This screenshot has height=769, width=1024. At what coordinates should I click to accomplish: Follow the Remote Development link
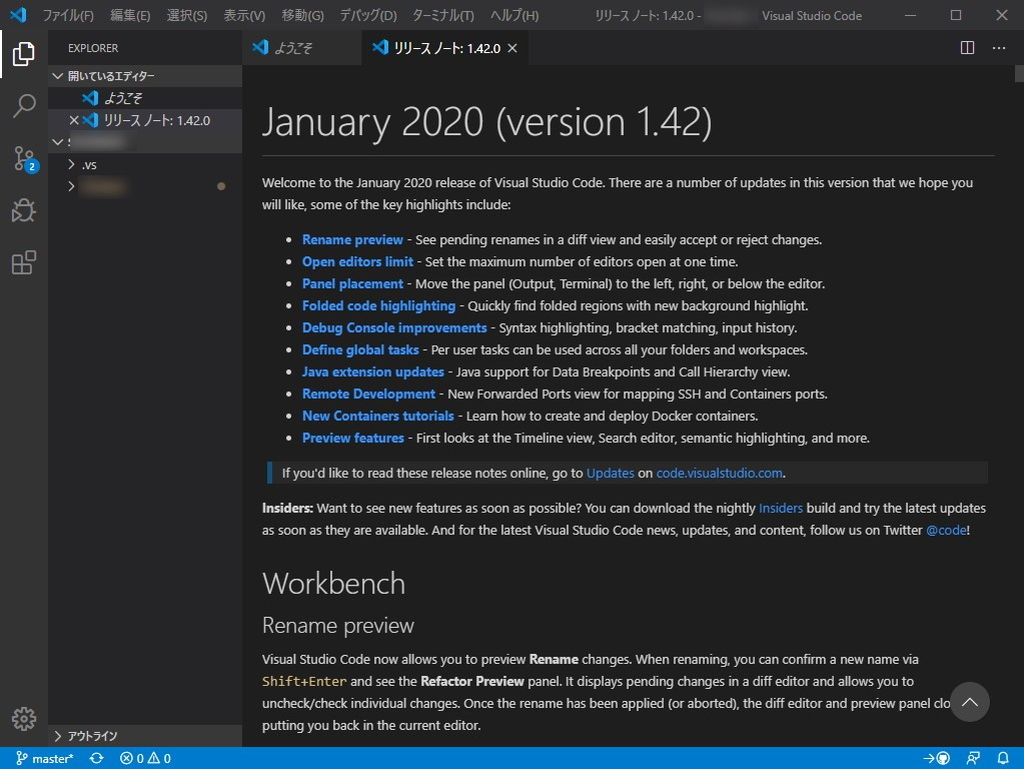(x=368, y=394)
